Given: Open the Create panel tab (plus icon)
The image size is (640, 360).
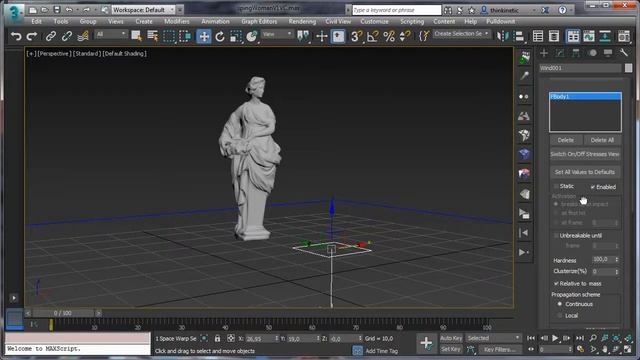Looking at the screenshot, I should click(544, 53).
